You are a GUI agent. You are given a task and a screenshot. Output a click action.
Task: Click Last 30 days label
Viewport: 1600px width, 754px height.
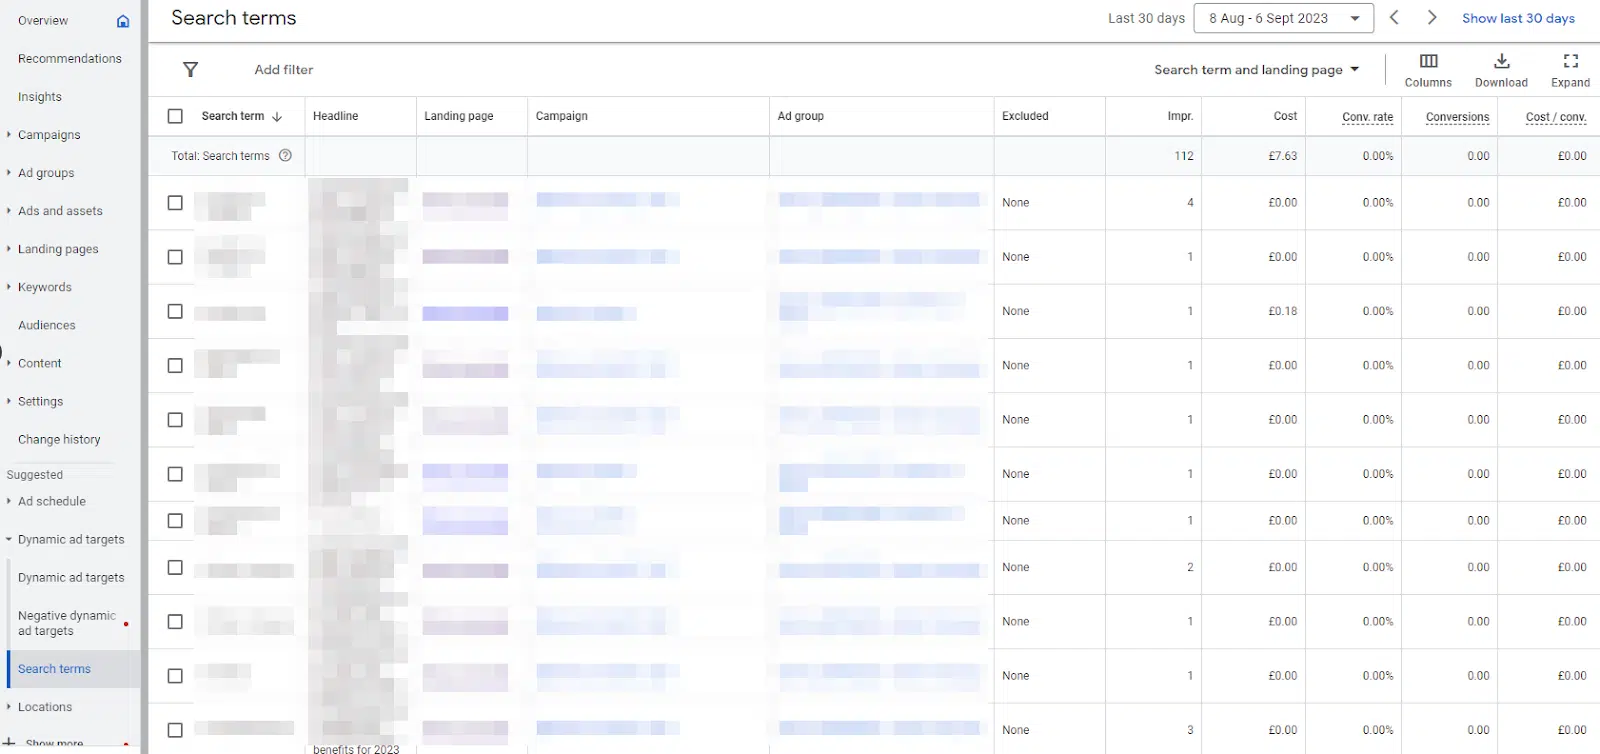1146,18
